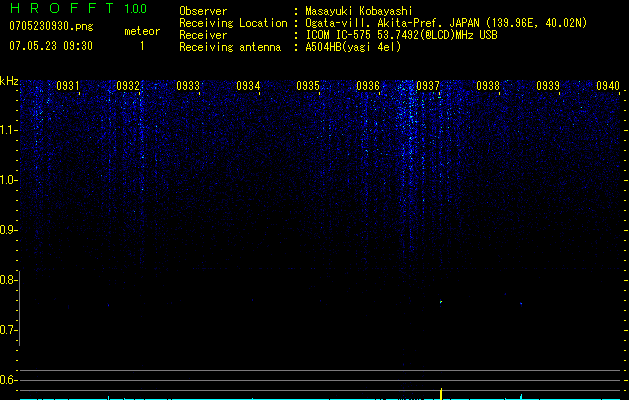This screenshot has height=400, width=629.
Task: Select antenna text A504HB(yagi 4el)
Action: tap(353, 47)
